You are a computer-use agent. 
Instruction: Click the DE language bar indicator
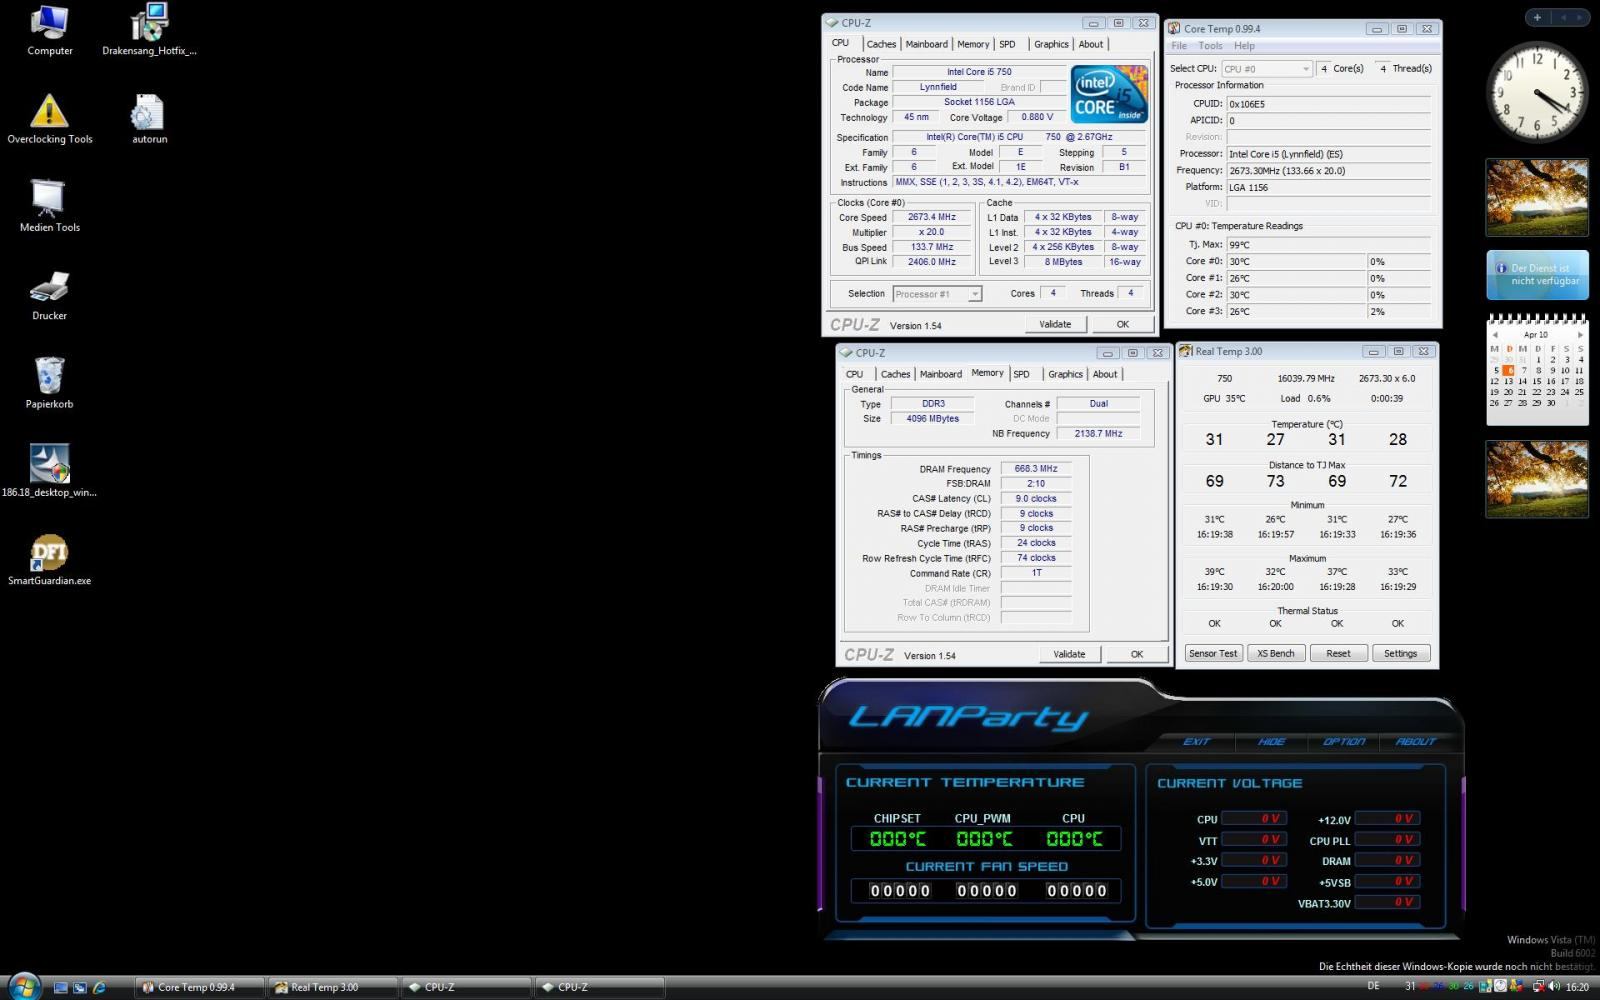pos(1373,986)
